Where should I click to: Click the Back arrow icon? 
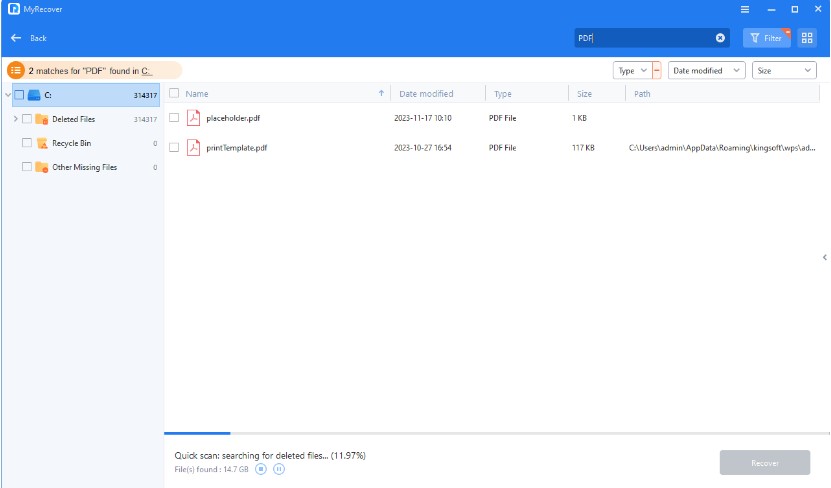pyautogui.click(x=16, y=38)
